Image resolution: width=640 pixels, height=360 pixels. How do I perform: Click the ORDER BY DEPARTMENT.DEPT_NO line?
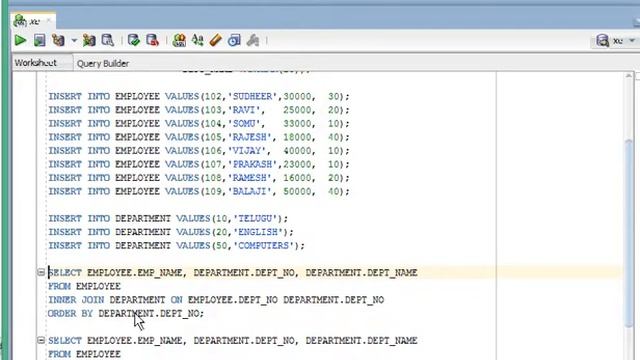(126, 313)
